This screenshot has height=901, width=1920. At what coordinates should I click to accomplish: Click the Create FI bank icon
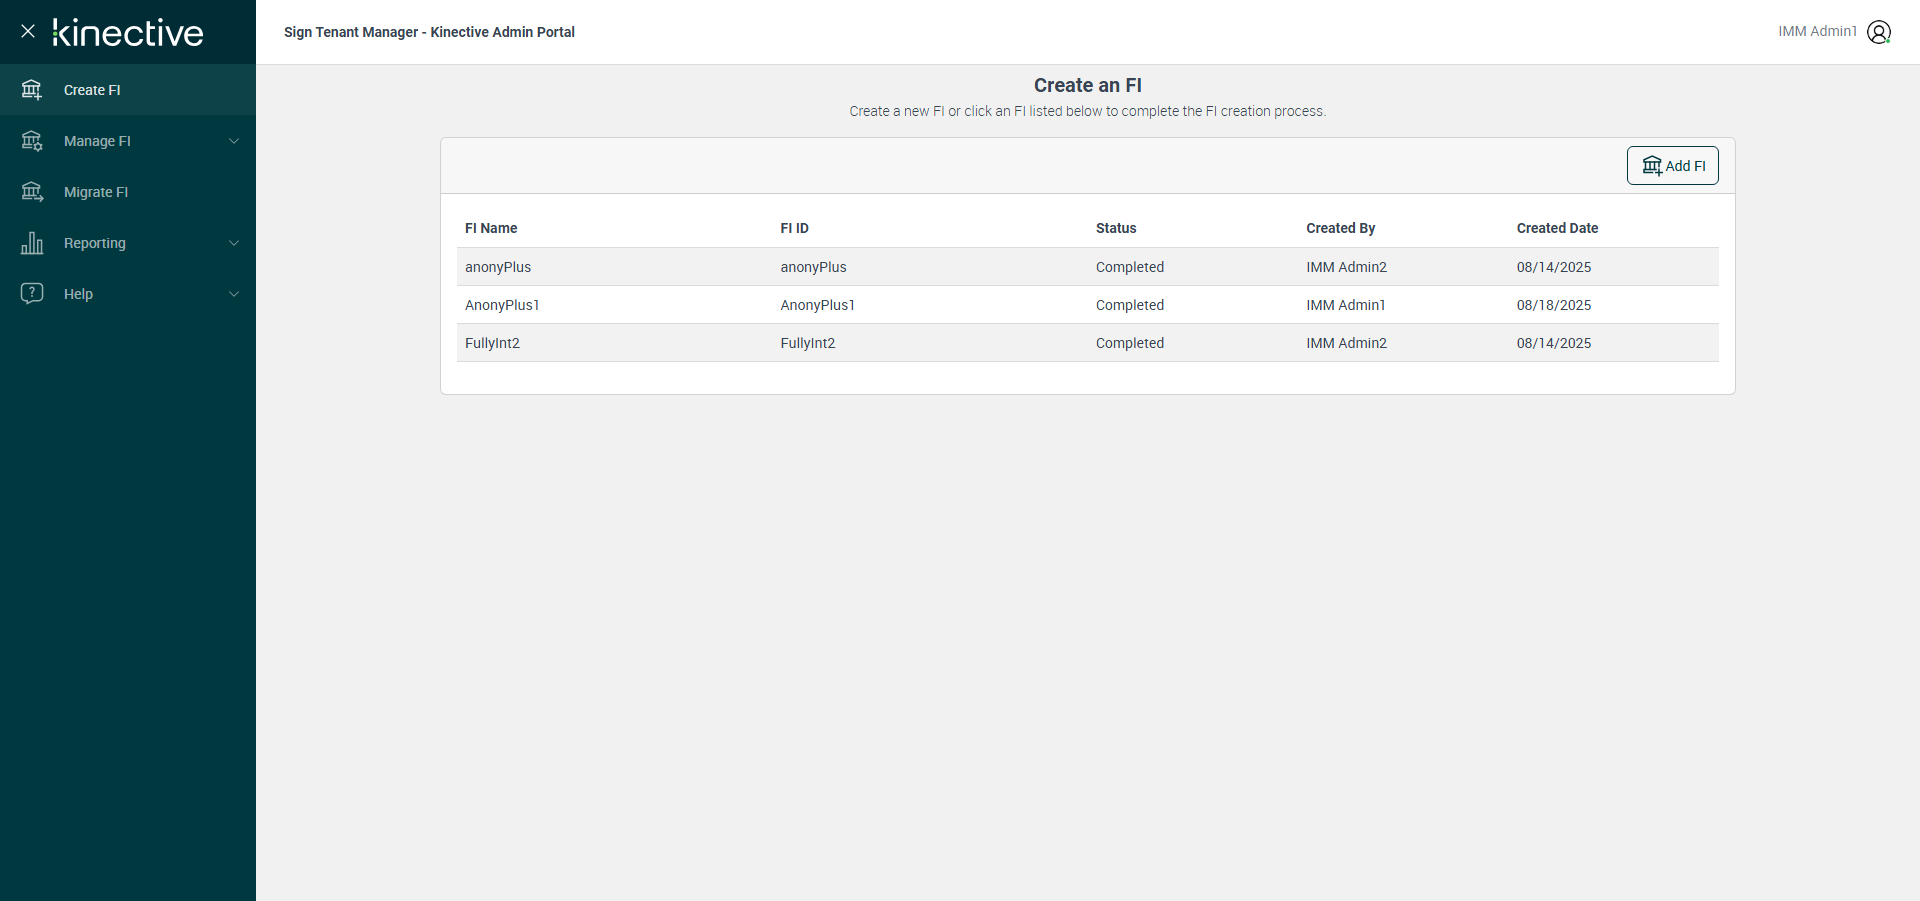pyautogui.click(x=32, y=90)
